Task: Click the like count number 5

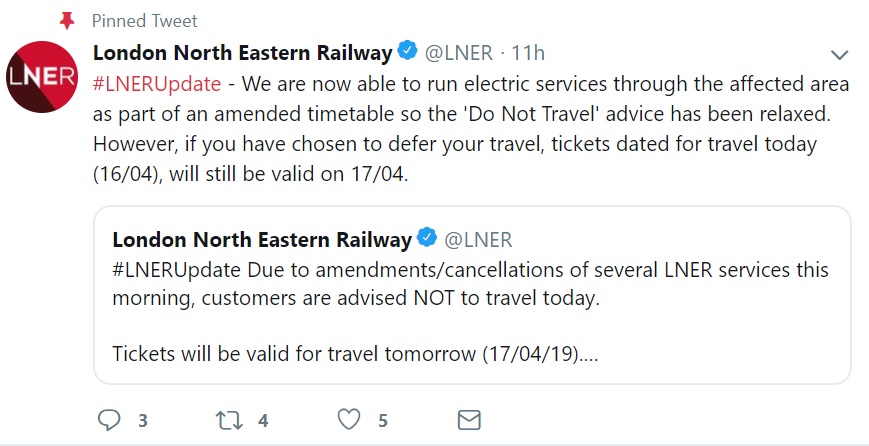Action: point(382,421)
